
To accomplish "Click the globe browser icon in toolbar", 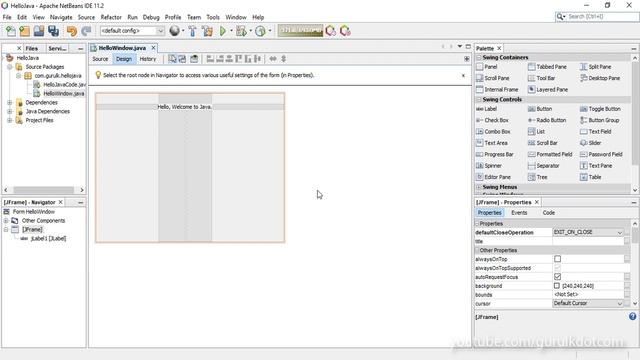I will pos(174,31).
